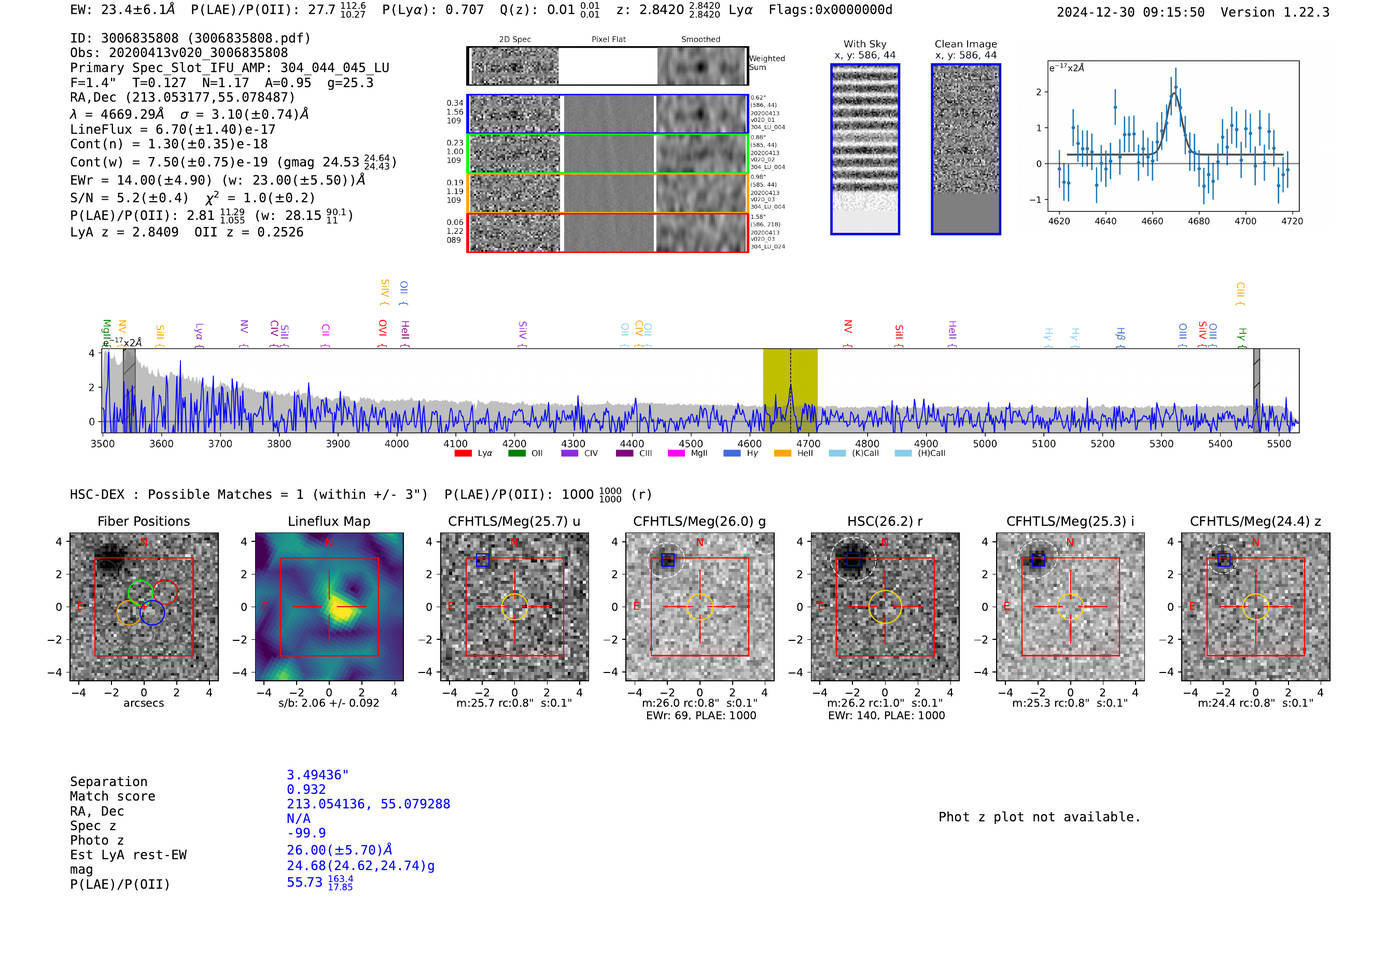Click the OII green legend swatch
This screenshot has height=953, width=1400.
(516, 453)
